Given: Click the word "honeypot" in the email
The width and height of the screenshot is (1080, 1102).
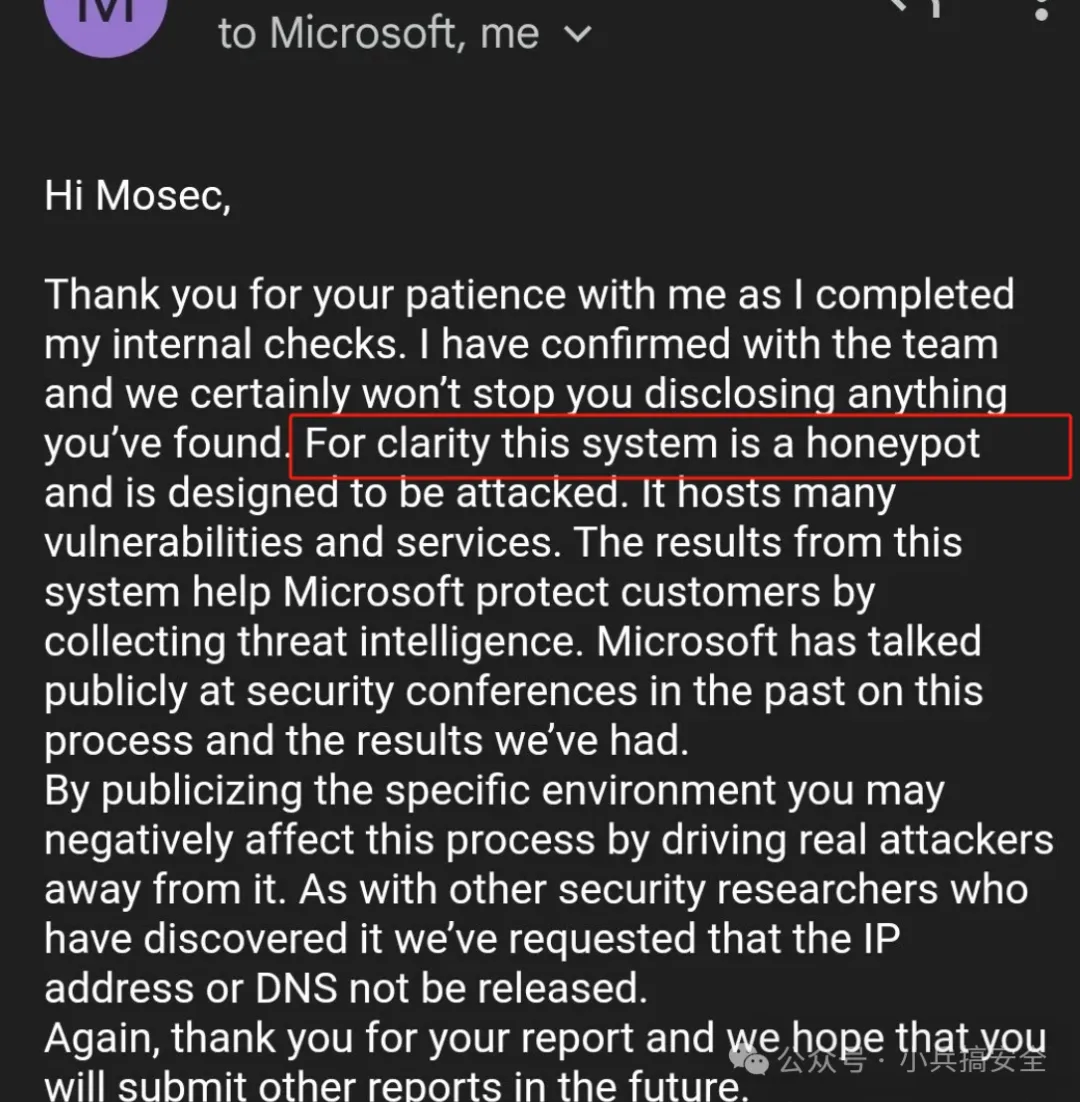Looking at the screenshot, I should (x=893, y=444).
